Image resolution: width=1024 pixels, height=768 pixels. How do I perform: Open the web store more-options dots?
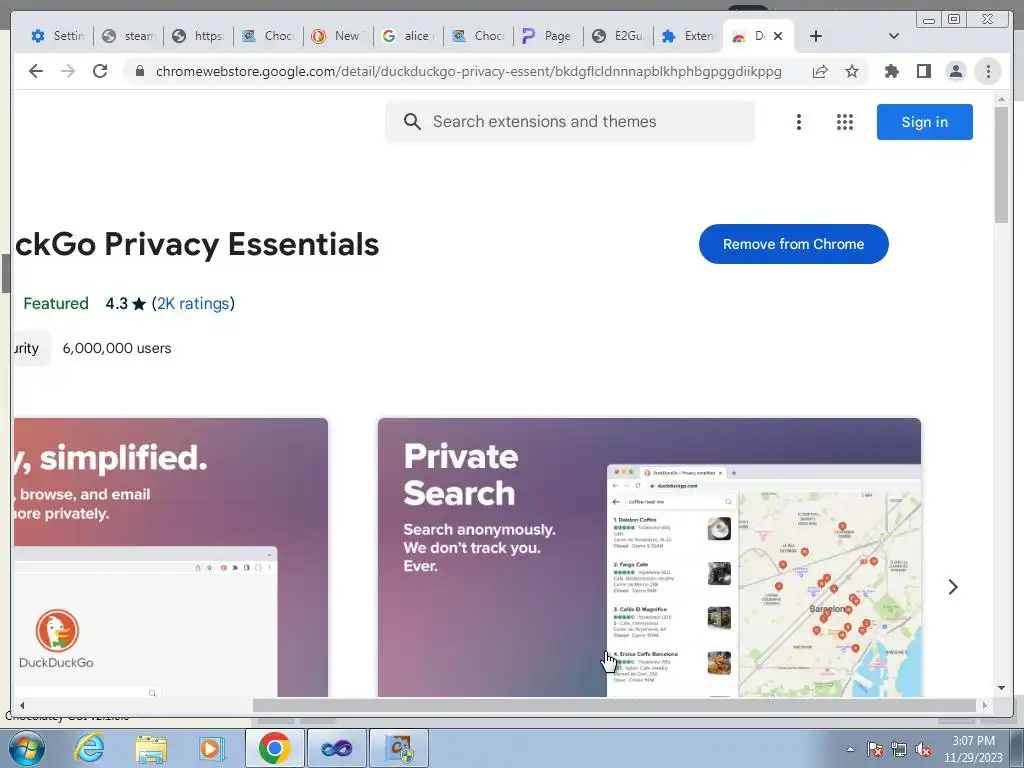point(799,122)
